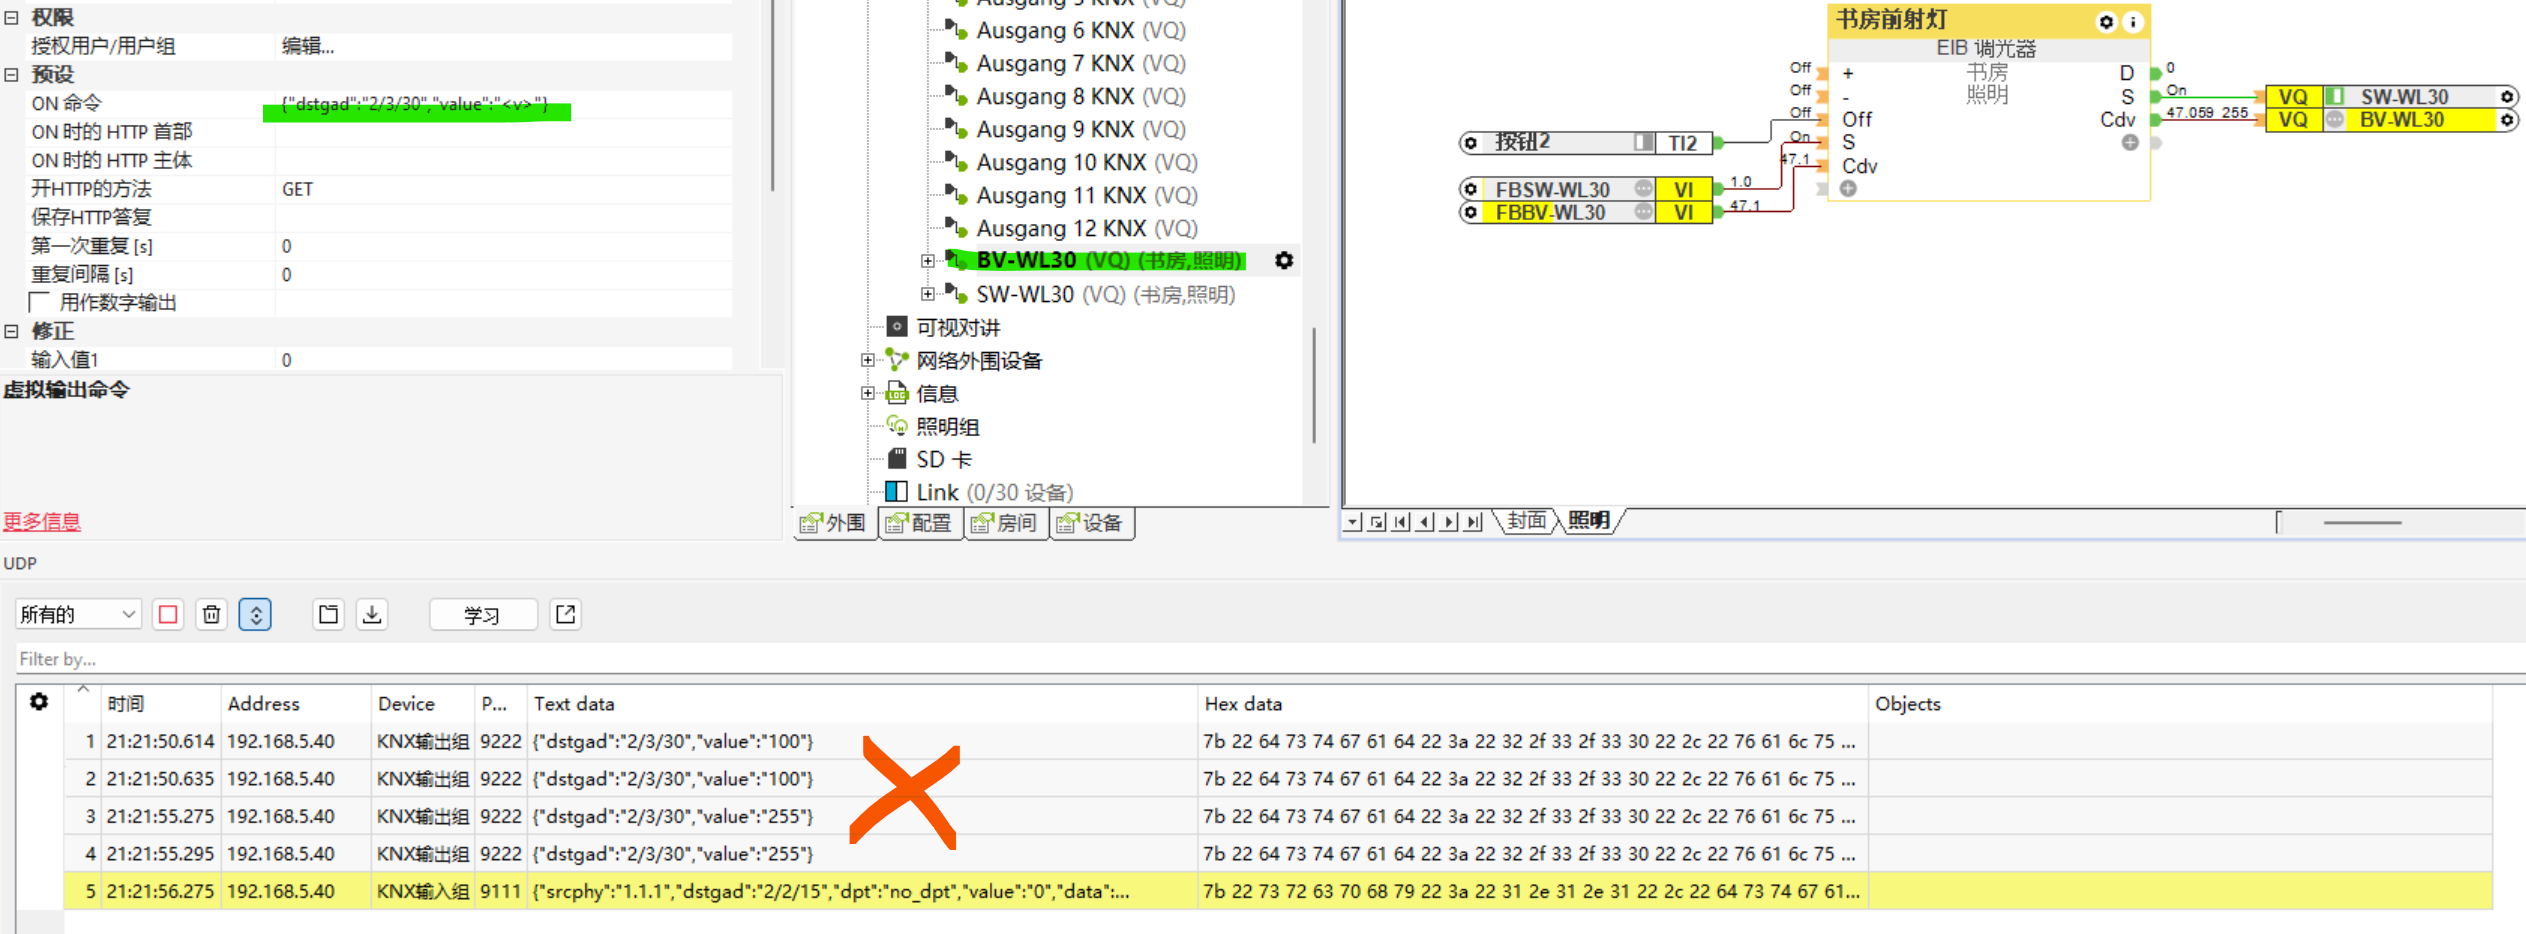Add output with plus on dimmer block's right side
The image size is (2526, 934).
click(x=2130, y=143)
